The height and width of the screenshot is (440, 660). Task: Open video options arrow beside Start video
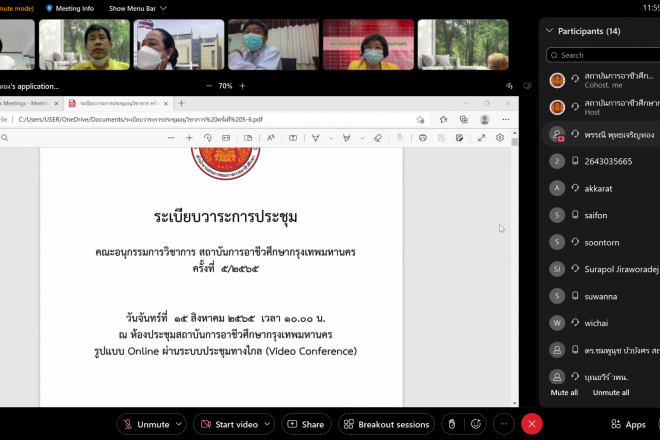pos(267,424)
